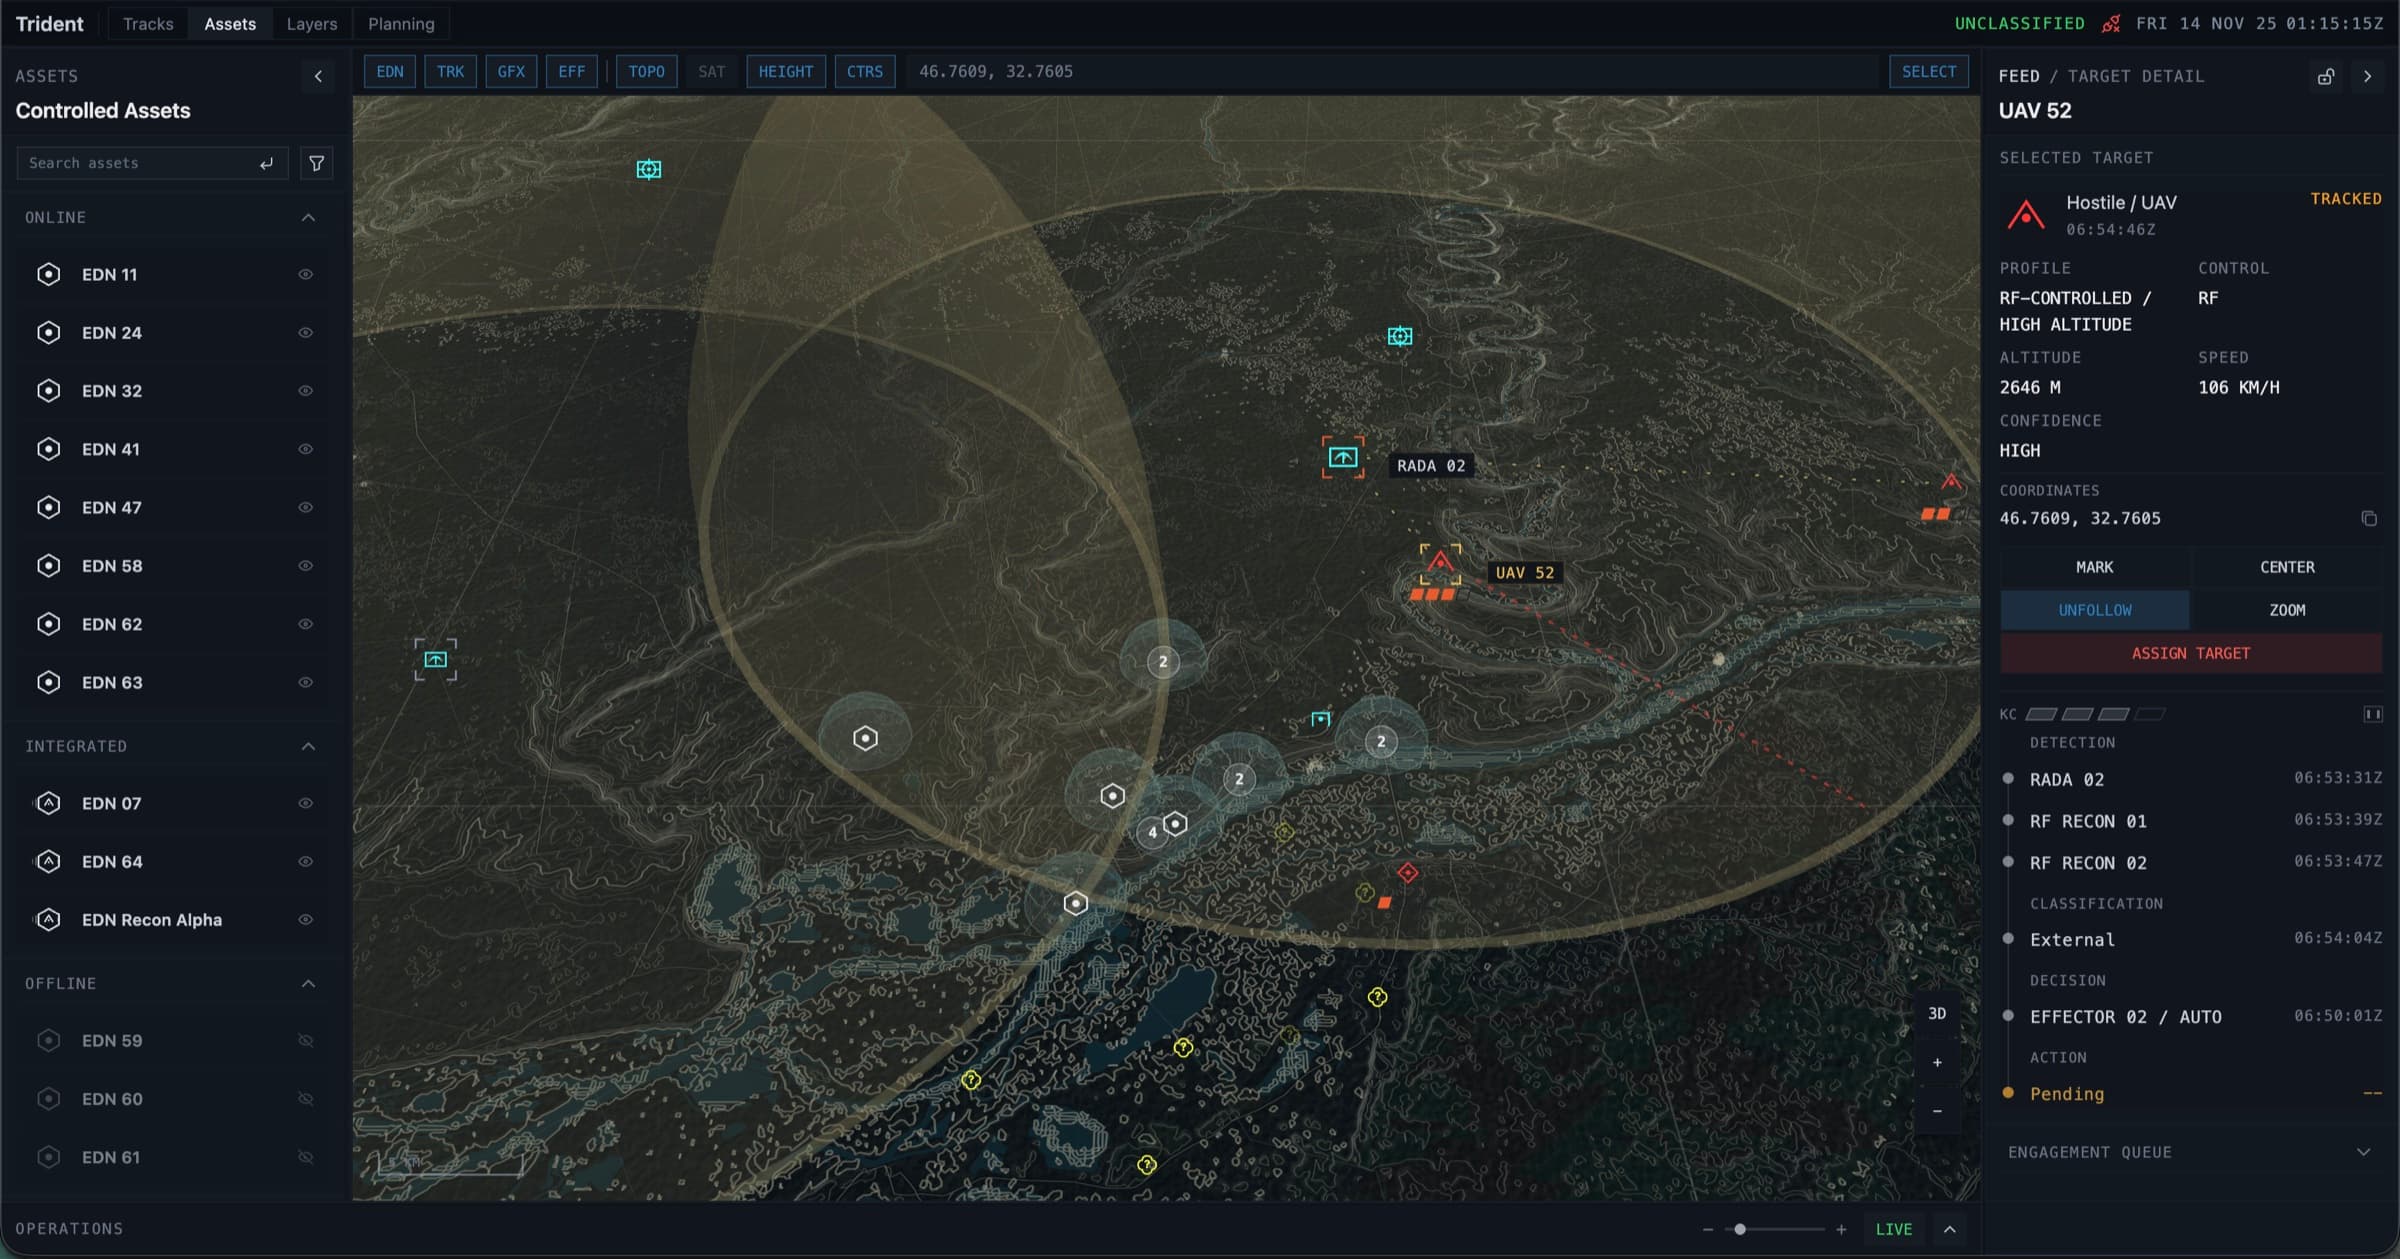Click the EDN Recon Alpha asset icon
Image resolution: width=2400 pixels, height=1259 pixels.
tap(48, 920)
